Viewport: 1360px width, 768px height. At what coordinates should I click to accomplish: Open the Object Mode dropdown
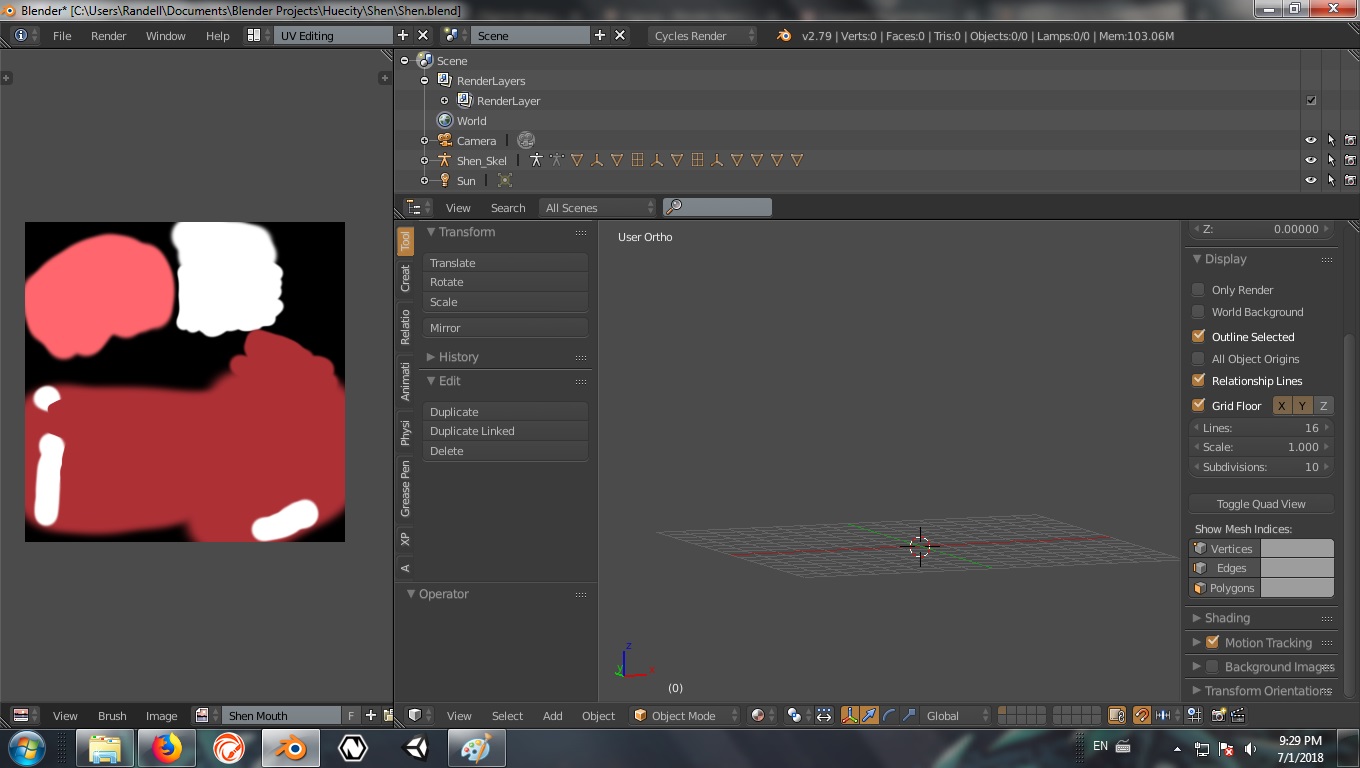tap(685, 715)
